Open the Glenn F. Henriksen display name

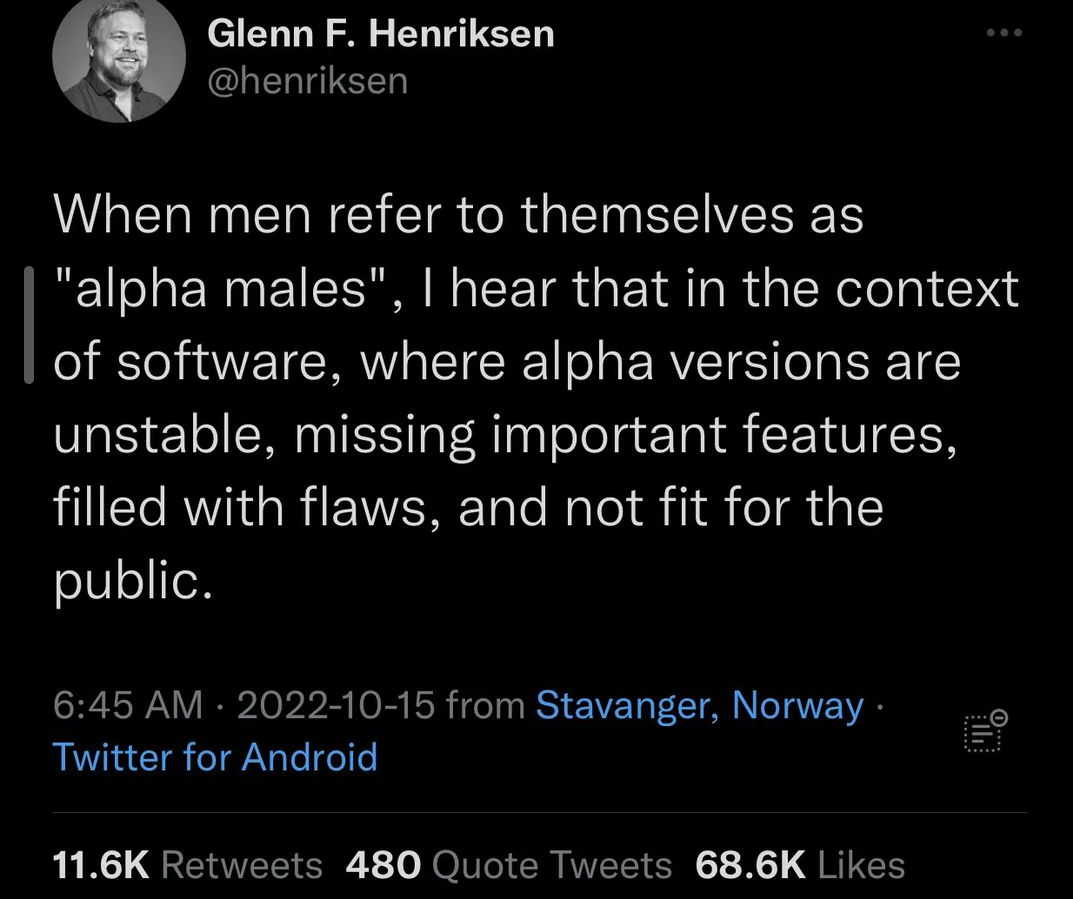(x=380, y=34)
